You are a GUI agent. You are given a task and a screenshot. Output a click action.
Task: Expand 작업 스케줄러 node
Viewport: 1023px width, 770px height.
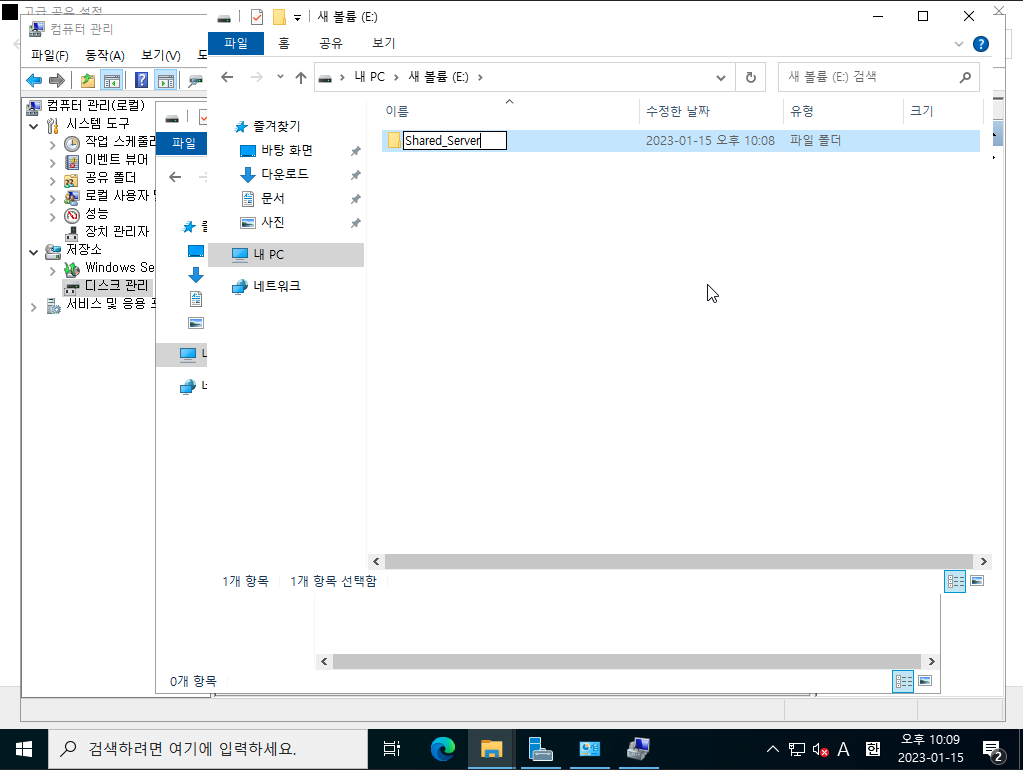53,144
